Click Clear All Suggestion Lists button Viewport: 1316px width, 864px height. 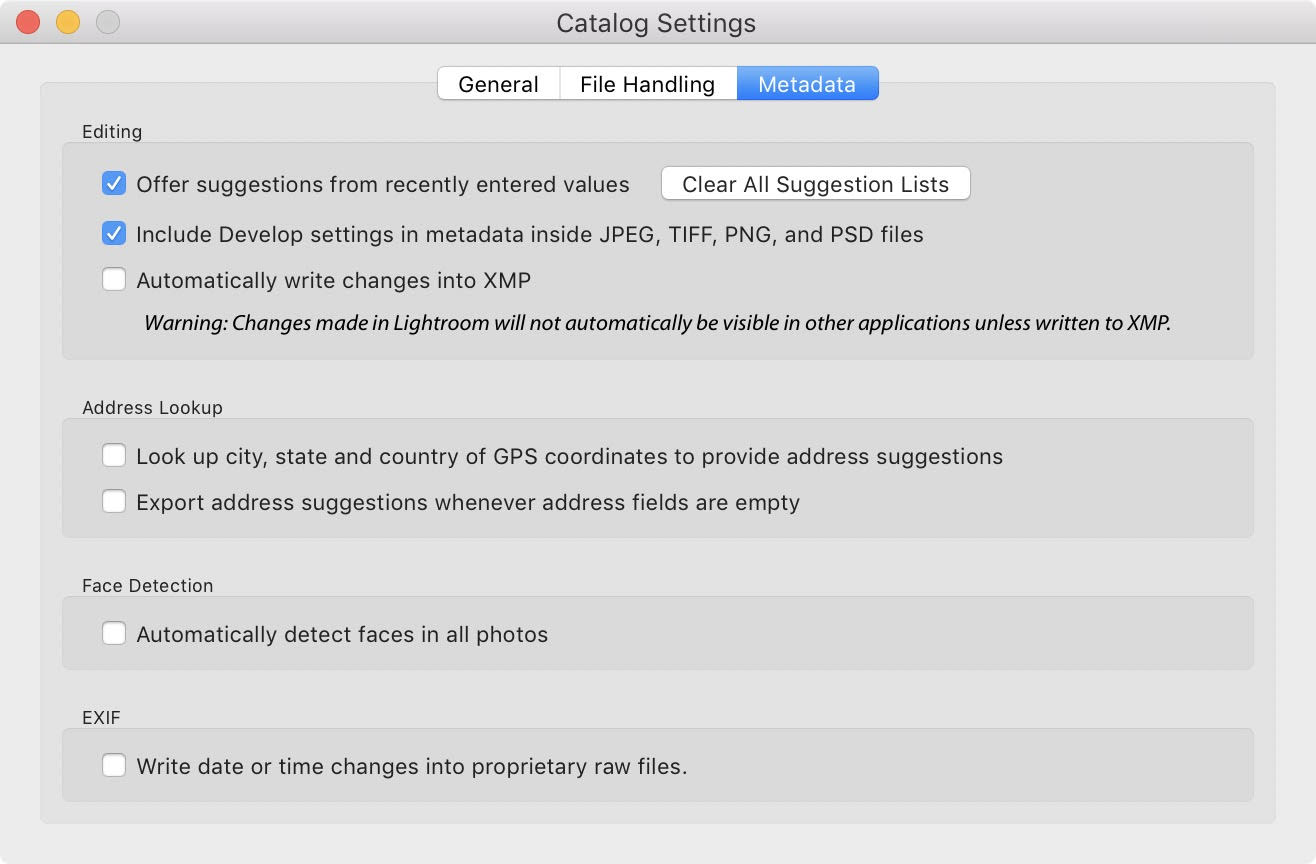pos(816,184)
